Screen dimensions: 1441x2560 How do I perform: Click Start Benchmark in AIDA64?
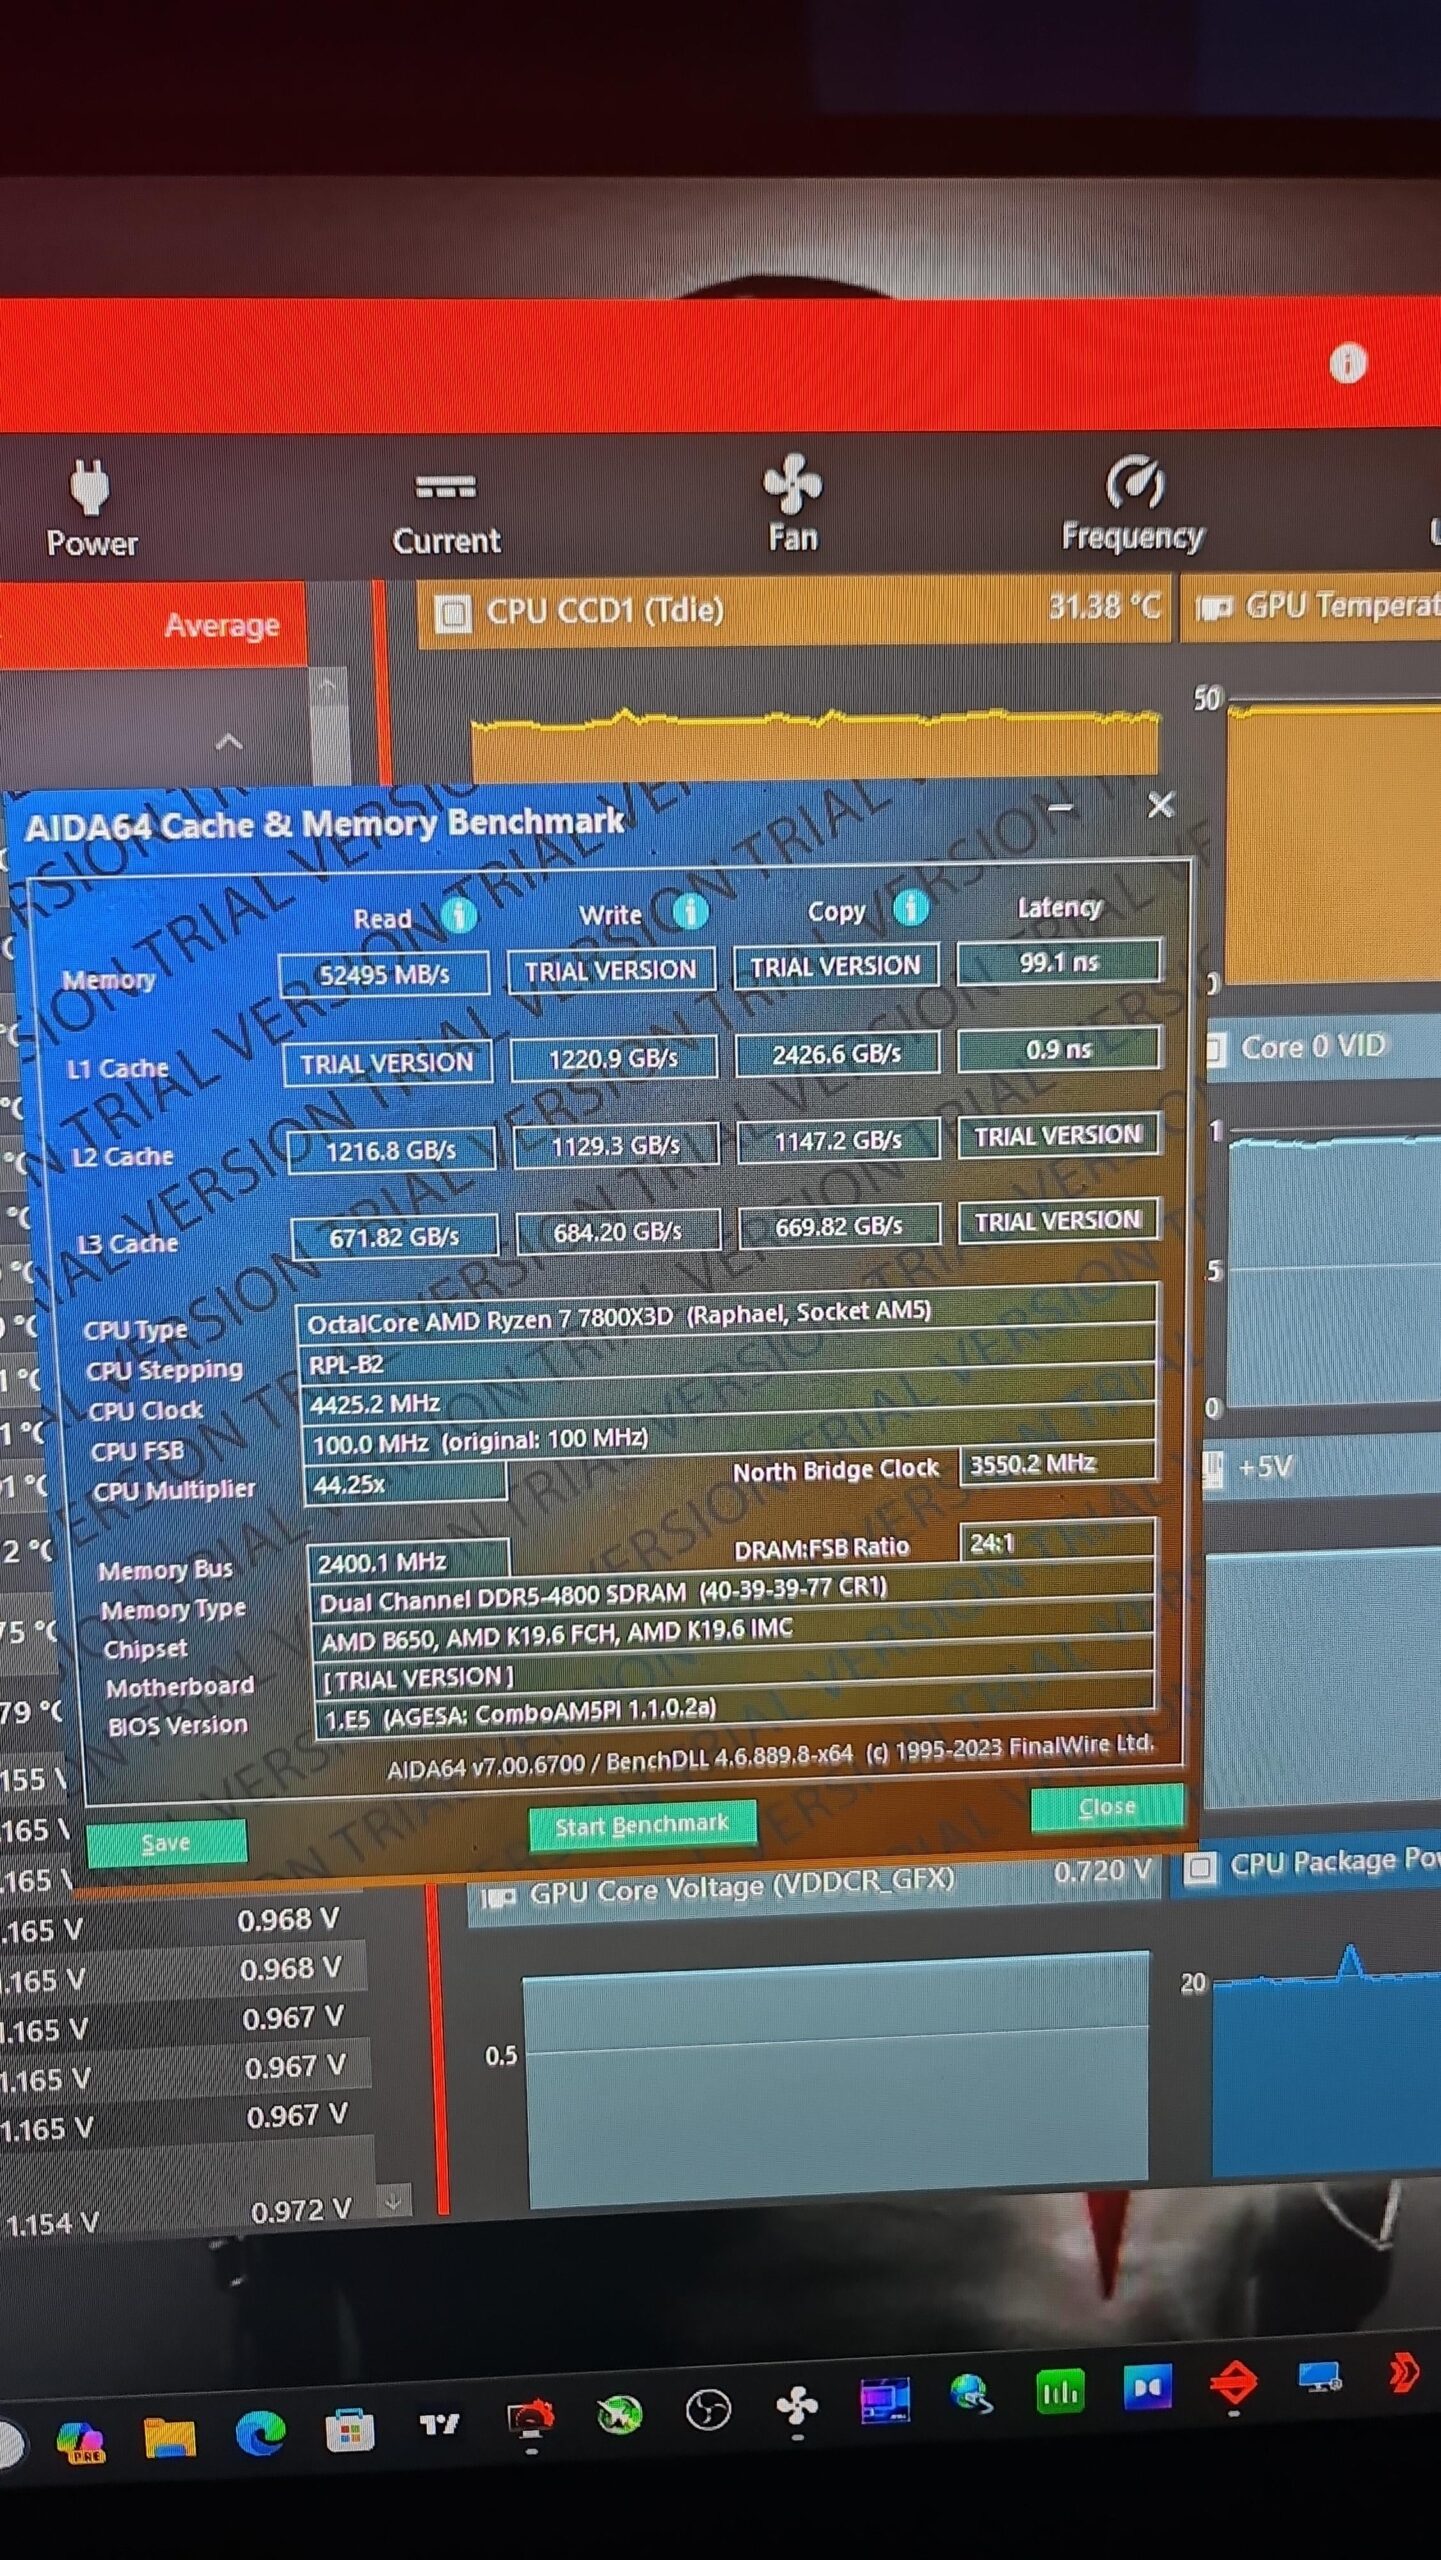pos(642,1825)
